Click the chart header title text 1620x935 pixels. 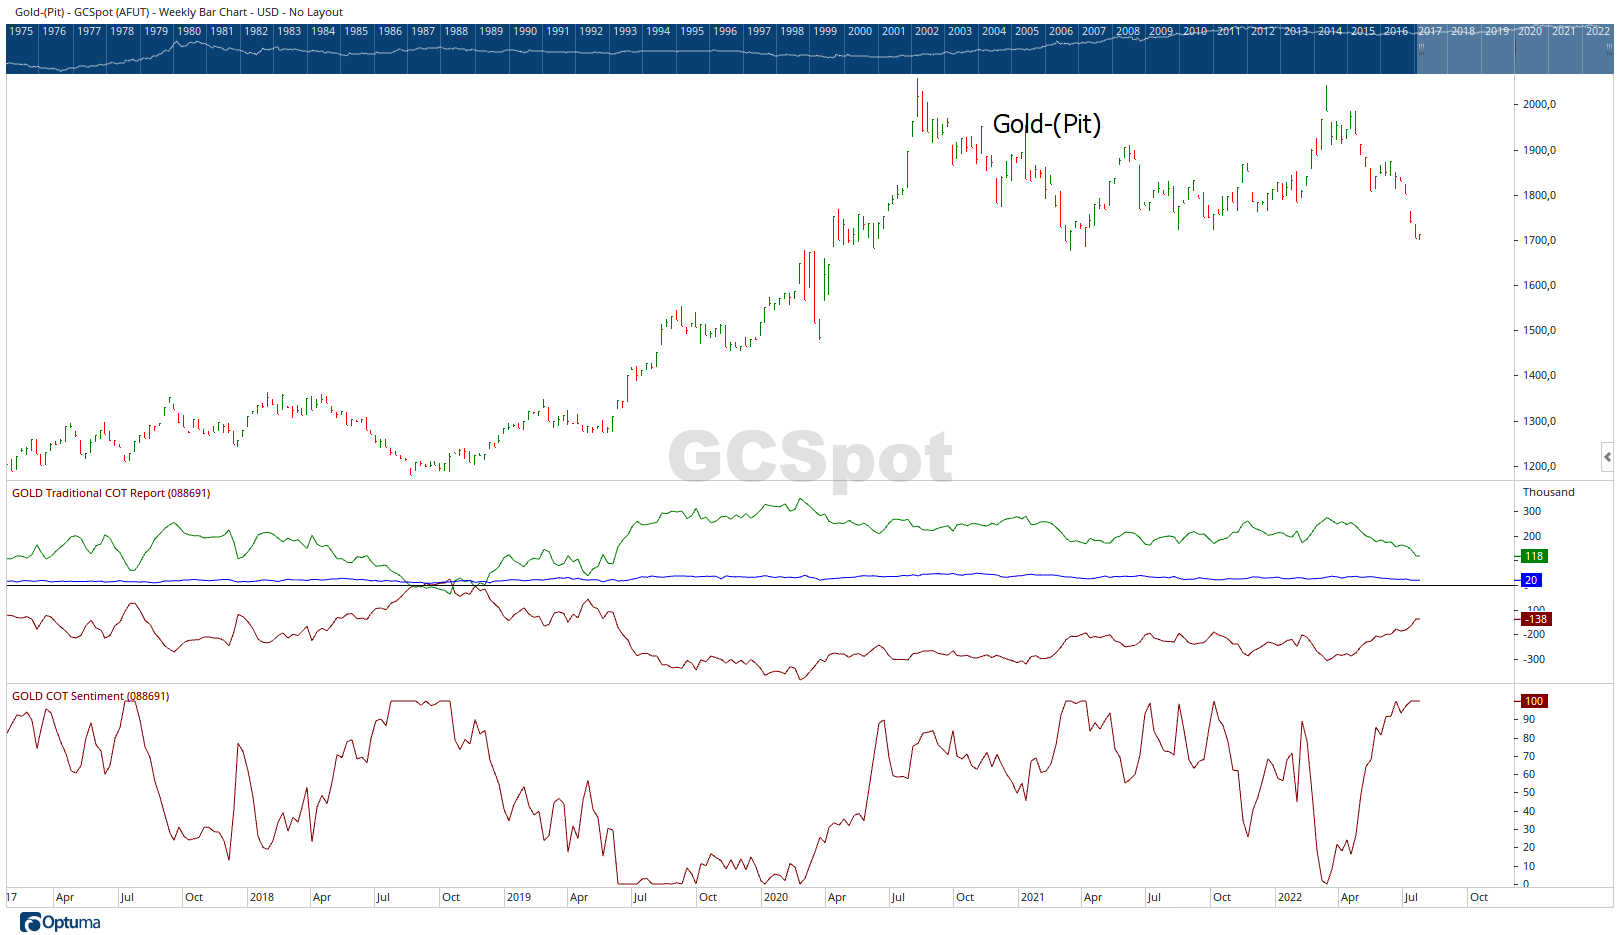click(x=179, y=12)
